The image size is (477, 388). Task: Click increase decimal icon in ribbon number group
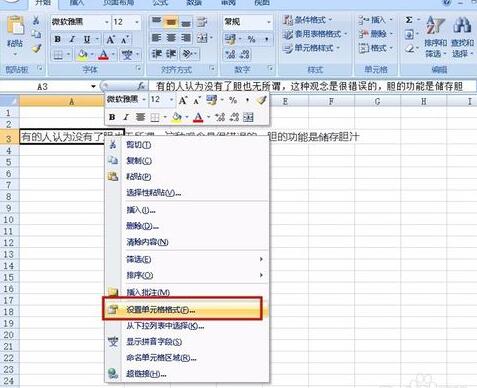(x=230, y=54)
